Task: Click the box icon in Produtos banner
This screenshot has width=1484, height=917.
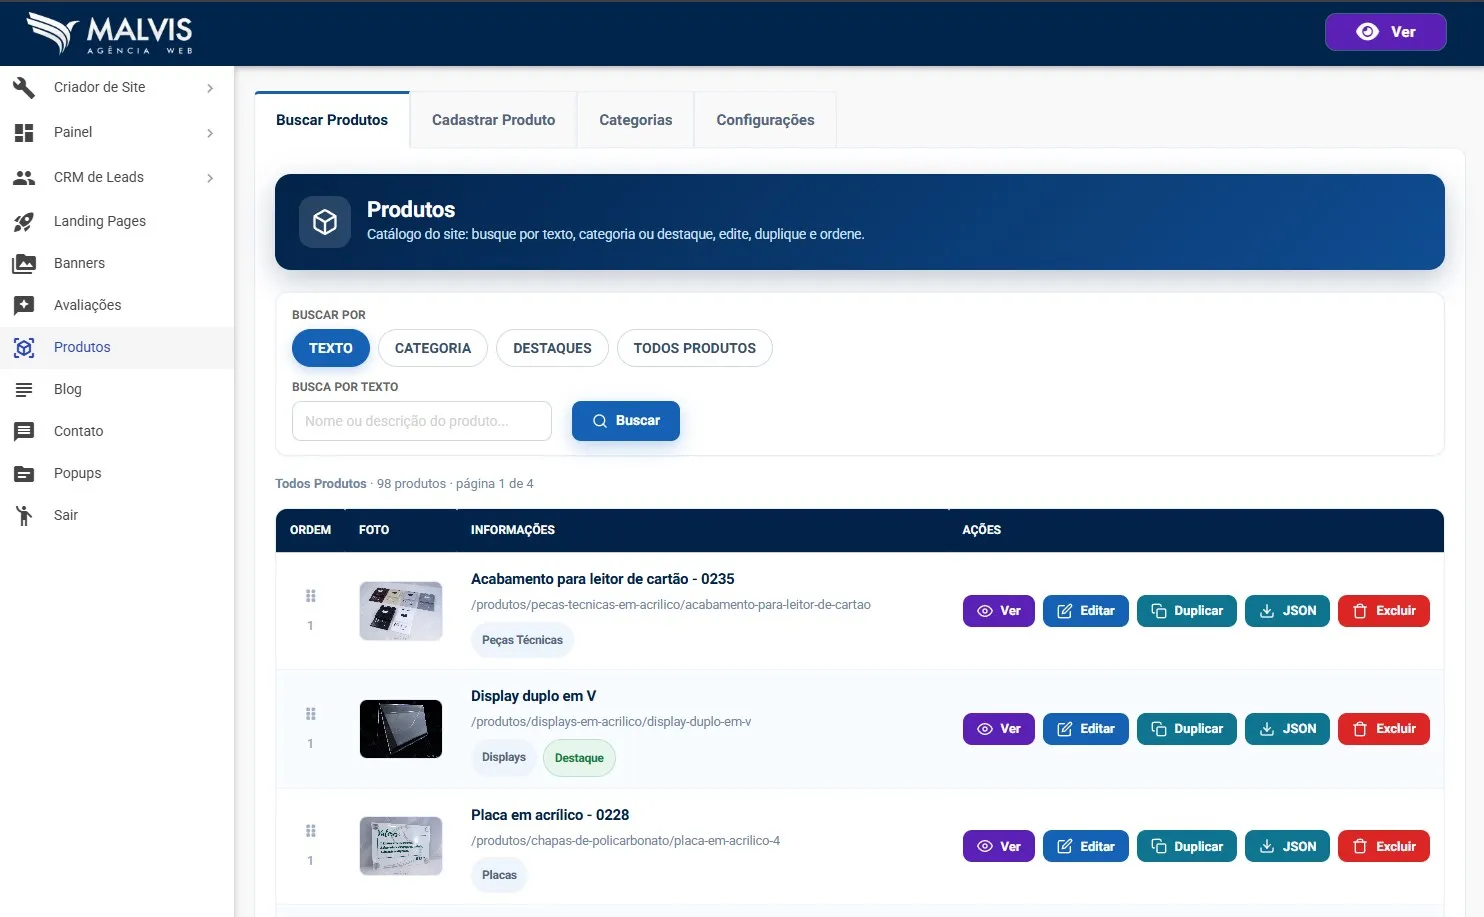Action: (325, 222)
